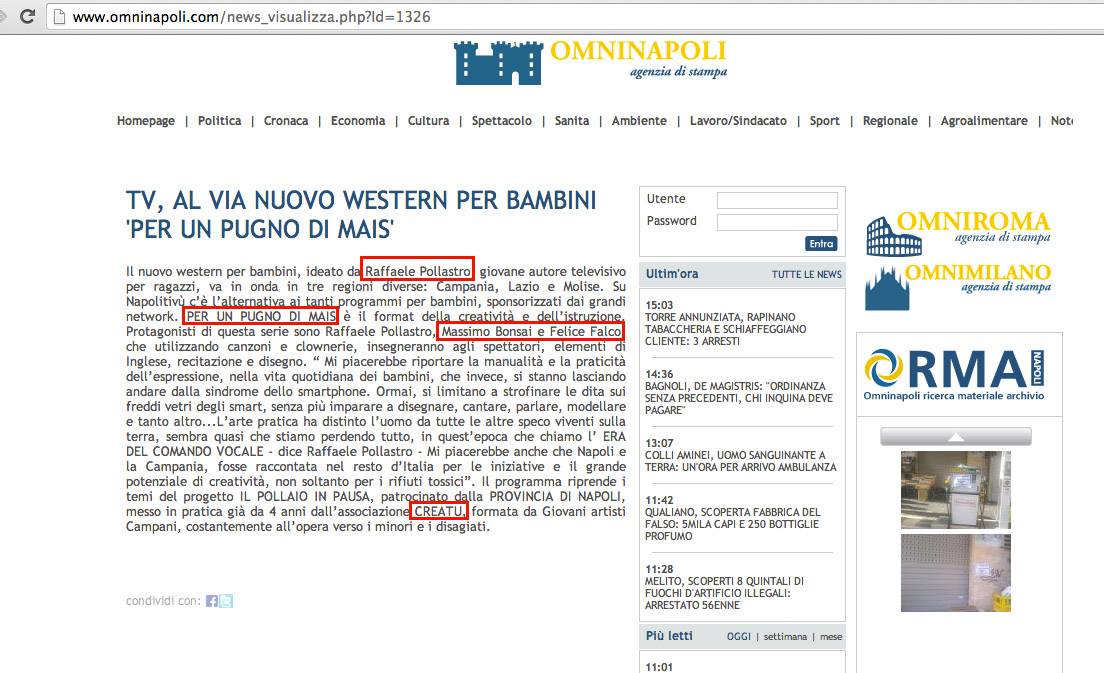
Task: Select OGGI in Più letti
Action: point(739,636)
